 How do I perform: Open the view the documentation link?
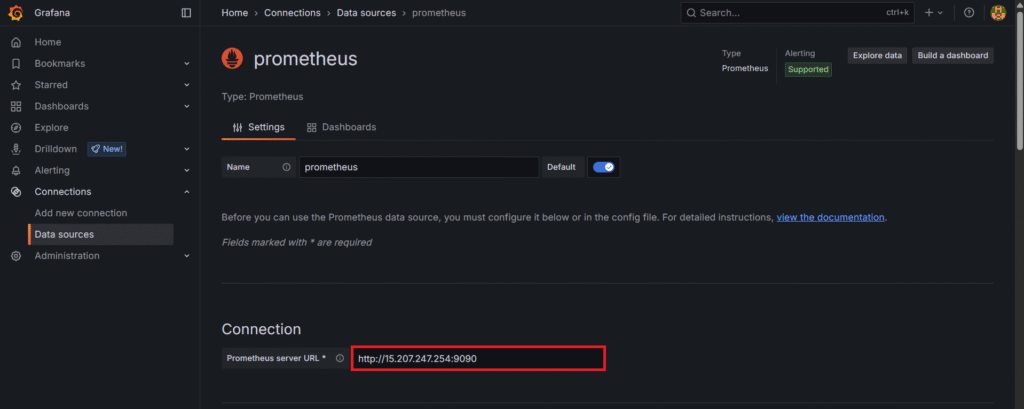(x=831, y=217)
